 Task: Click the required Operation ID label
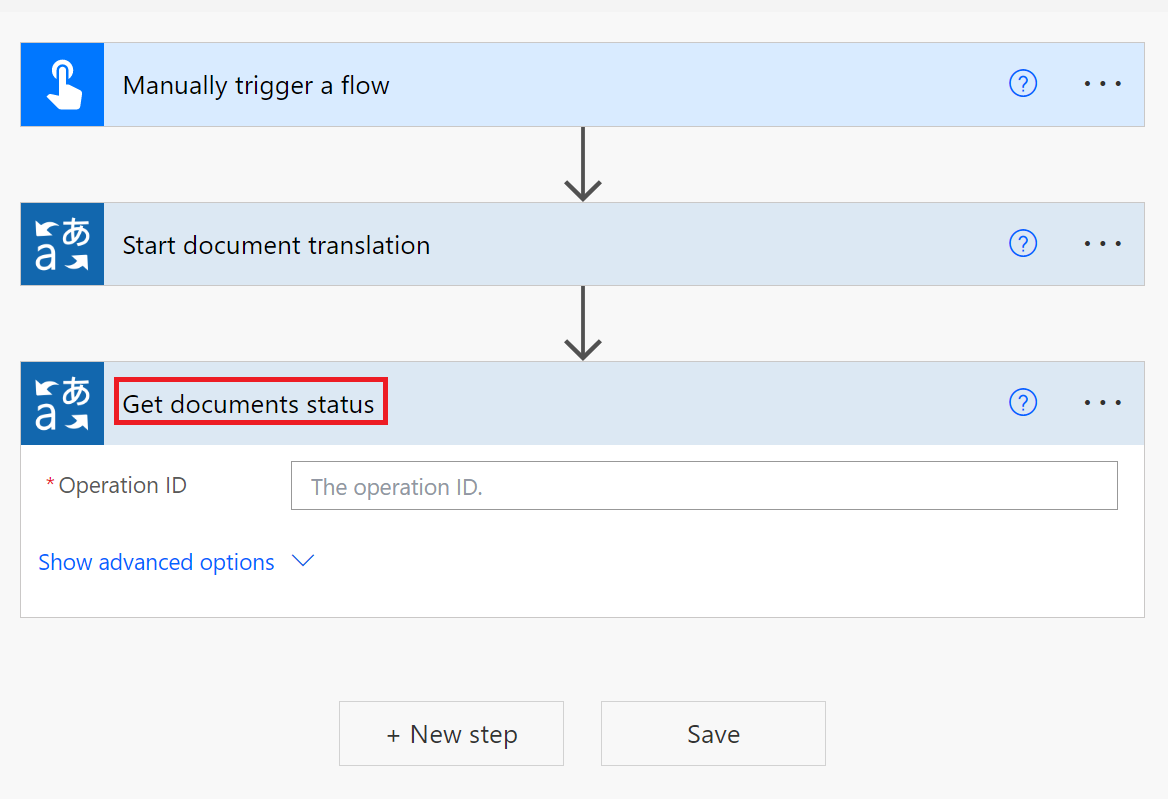point(121,485)
